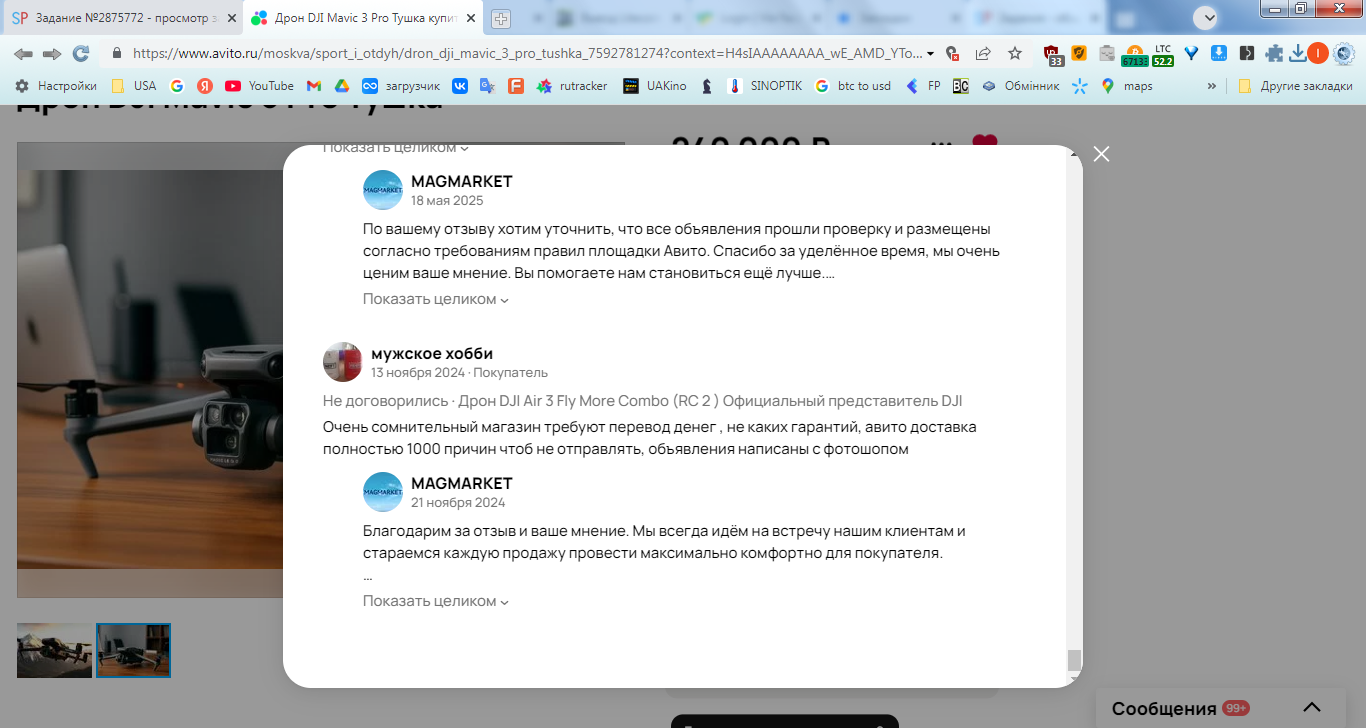1366x728 pixels.
Task: Expand the Сообщения chat panel chevron
Action: [1312, 707]
